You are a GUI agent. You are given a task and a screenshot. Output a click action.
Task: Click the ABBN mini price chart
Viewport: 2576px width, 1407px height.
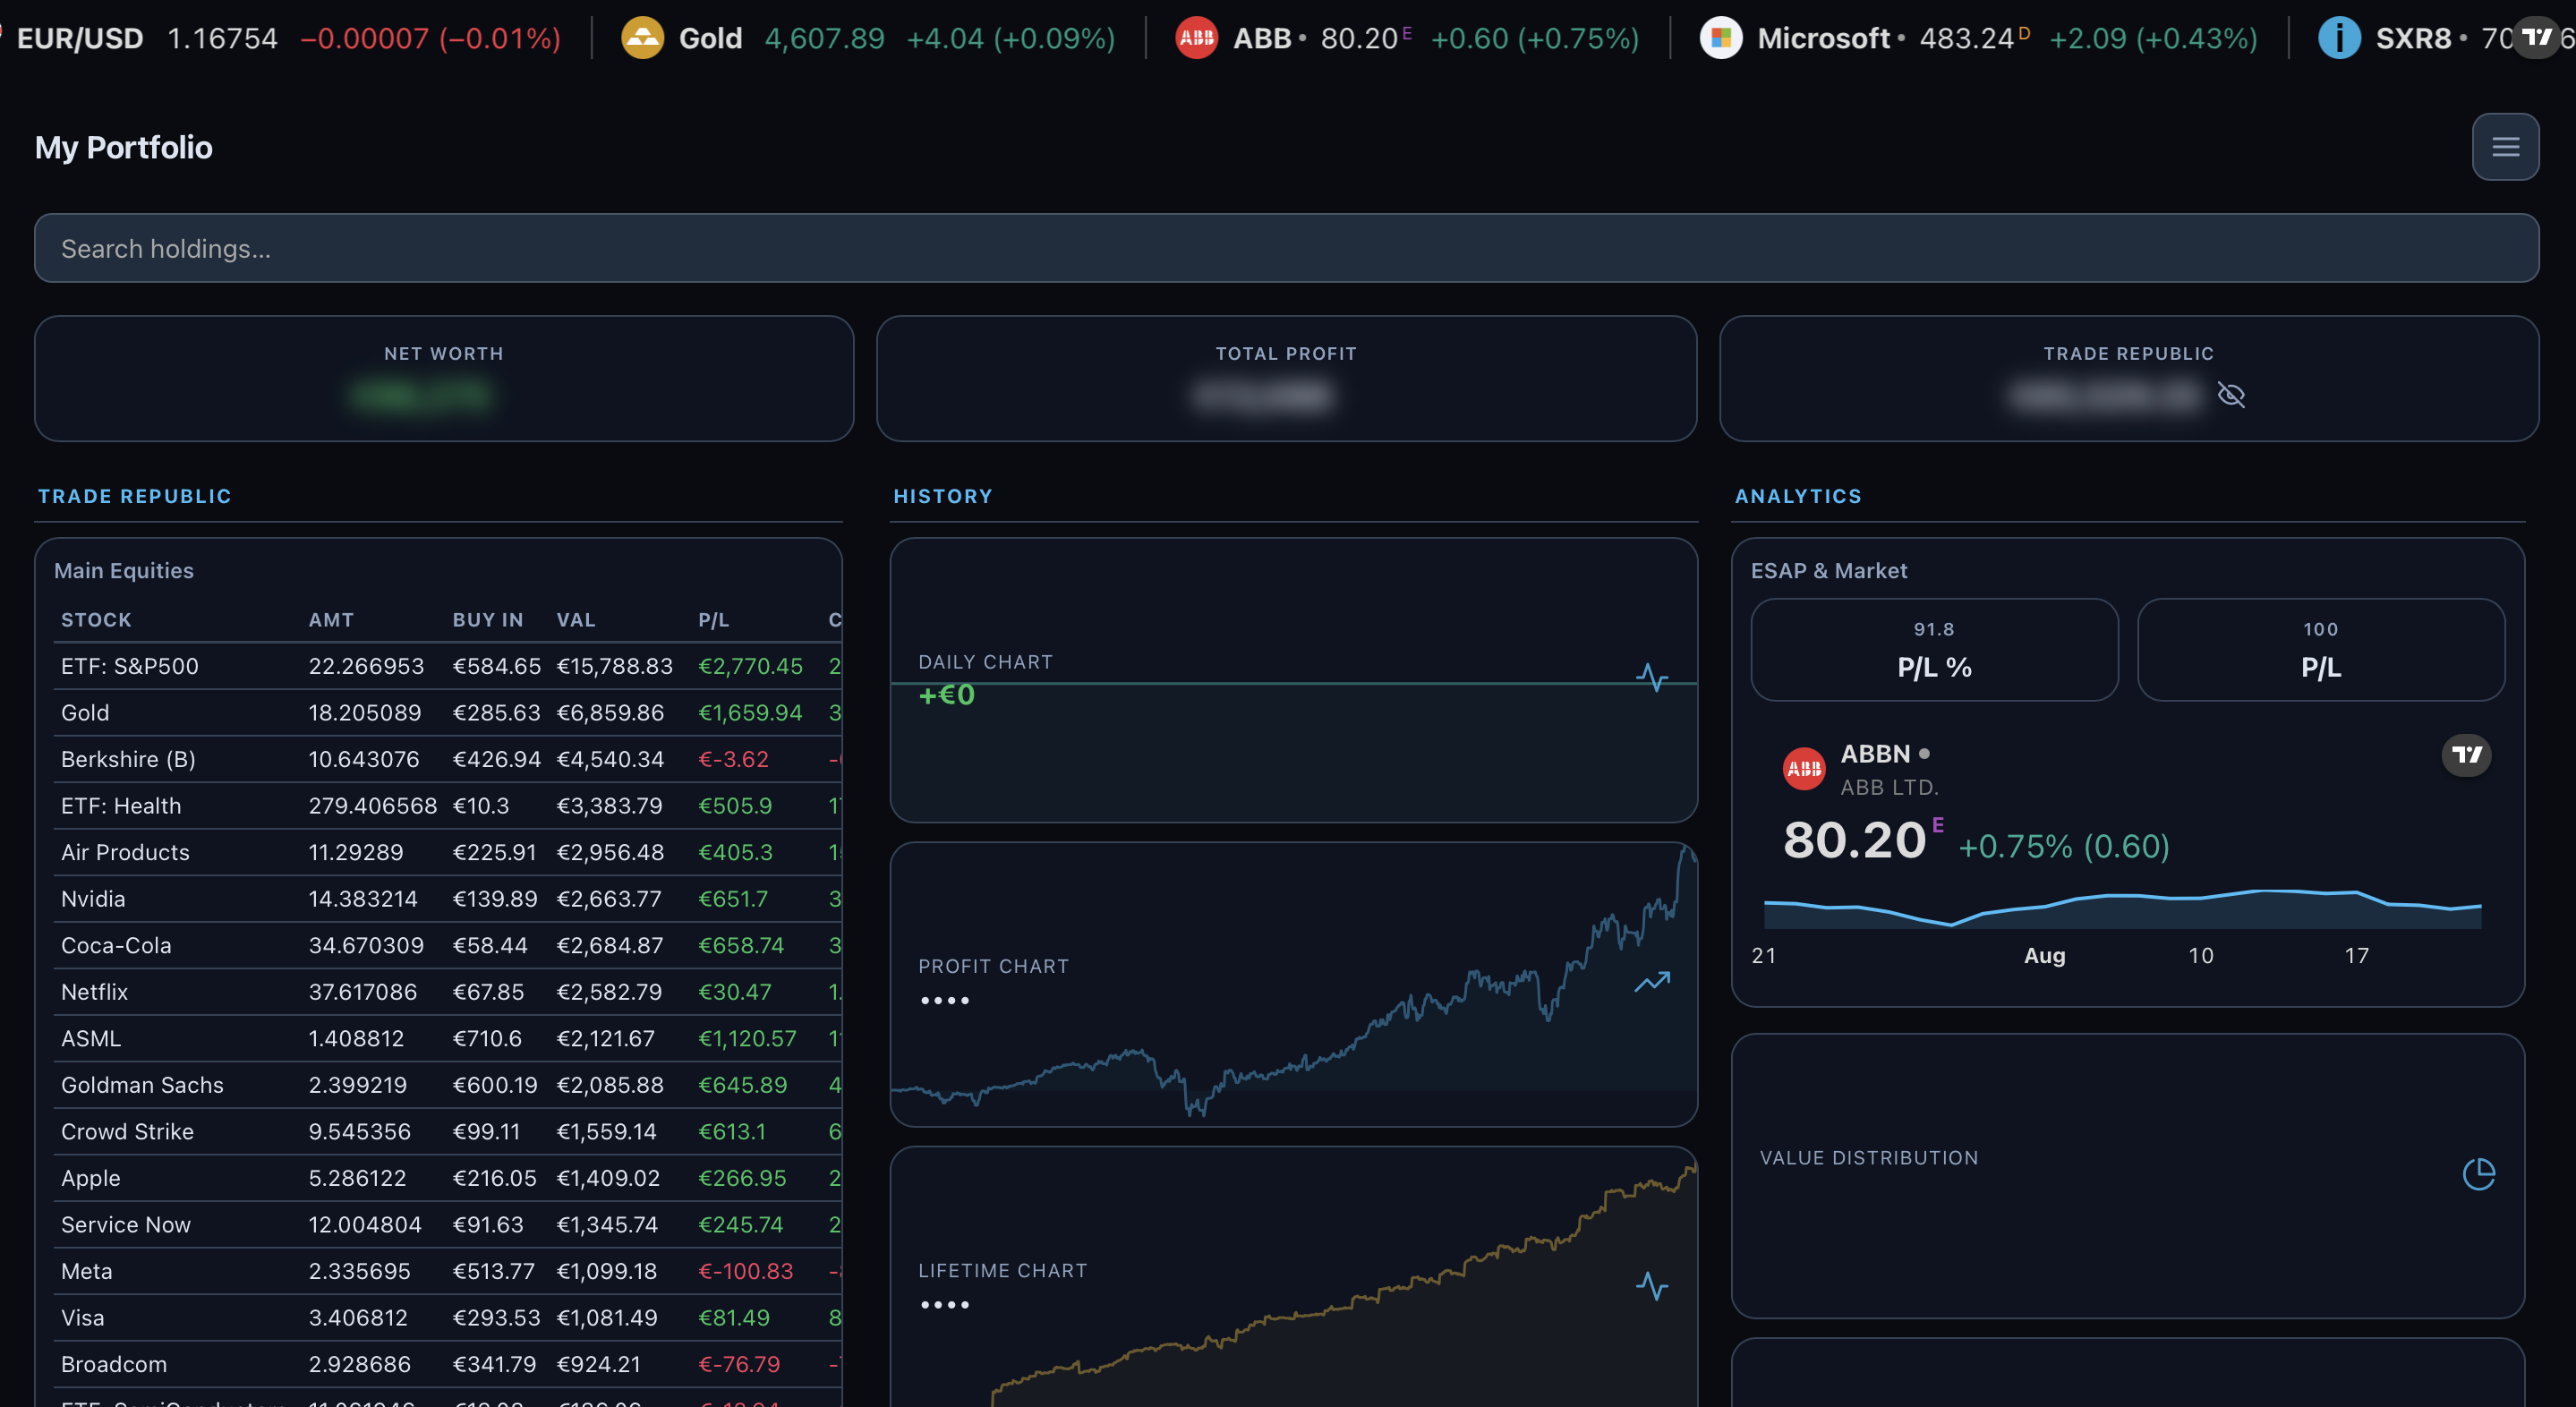pyautogui.click(x=2122, y=908)
